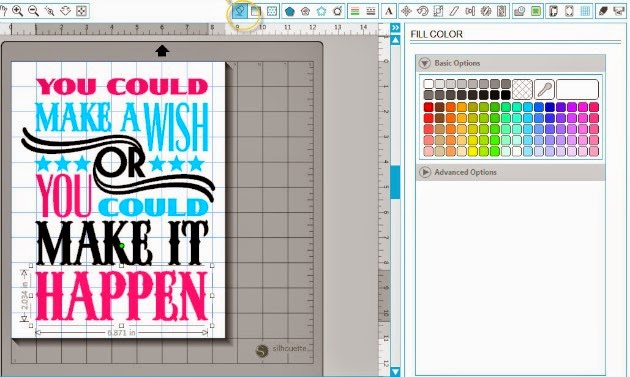Select the pan hand tool
The width and height of the screenshot is (630, 377).
tap(3, 11)
